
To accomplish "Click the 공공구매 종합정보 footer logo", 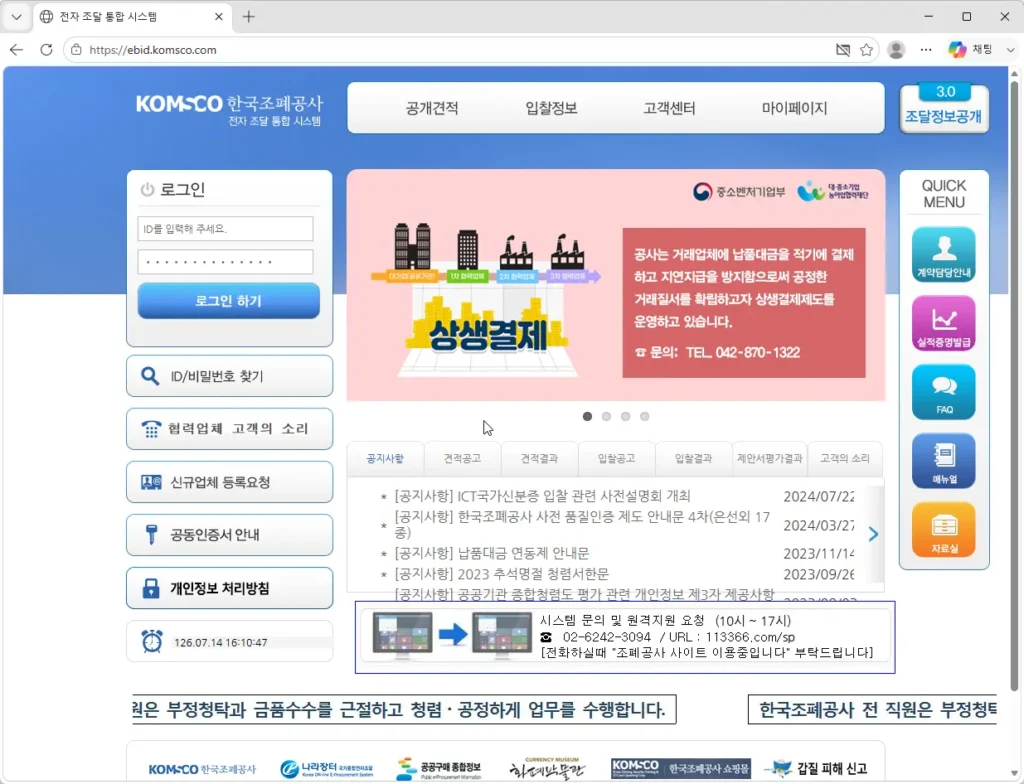I will pyautogui.click(x=439, y=768).
